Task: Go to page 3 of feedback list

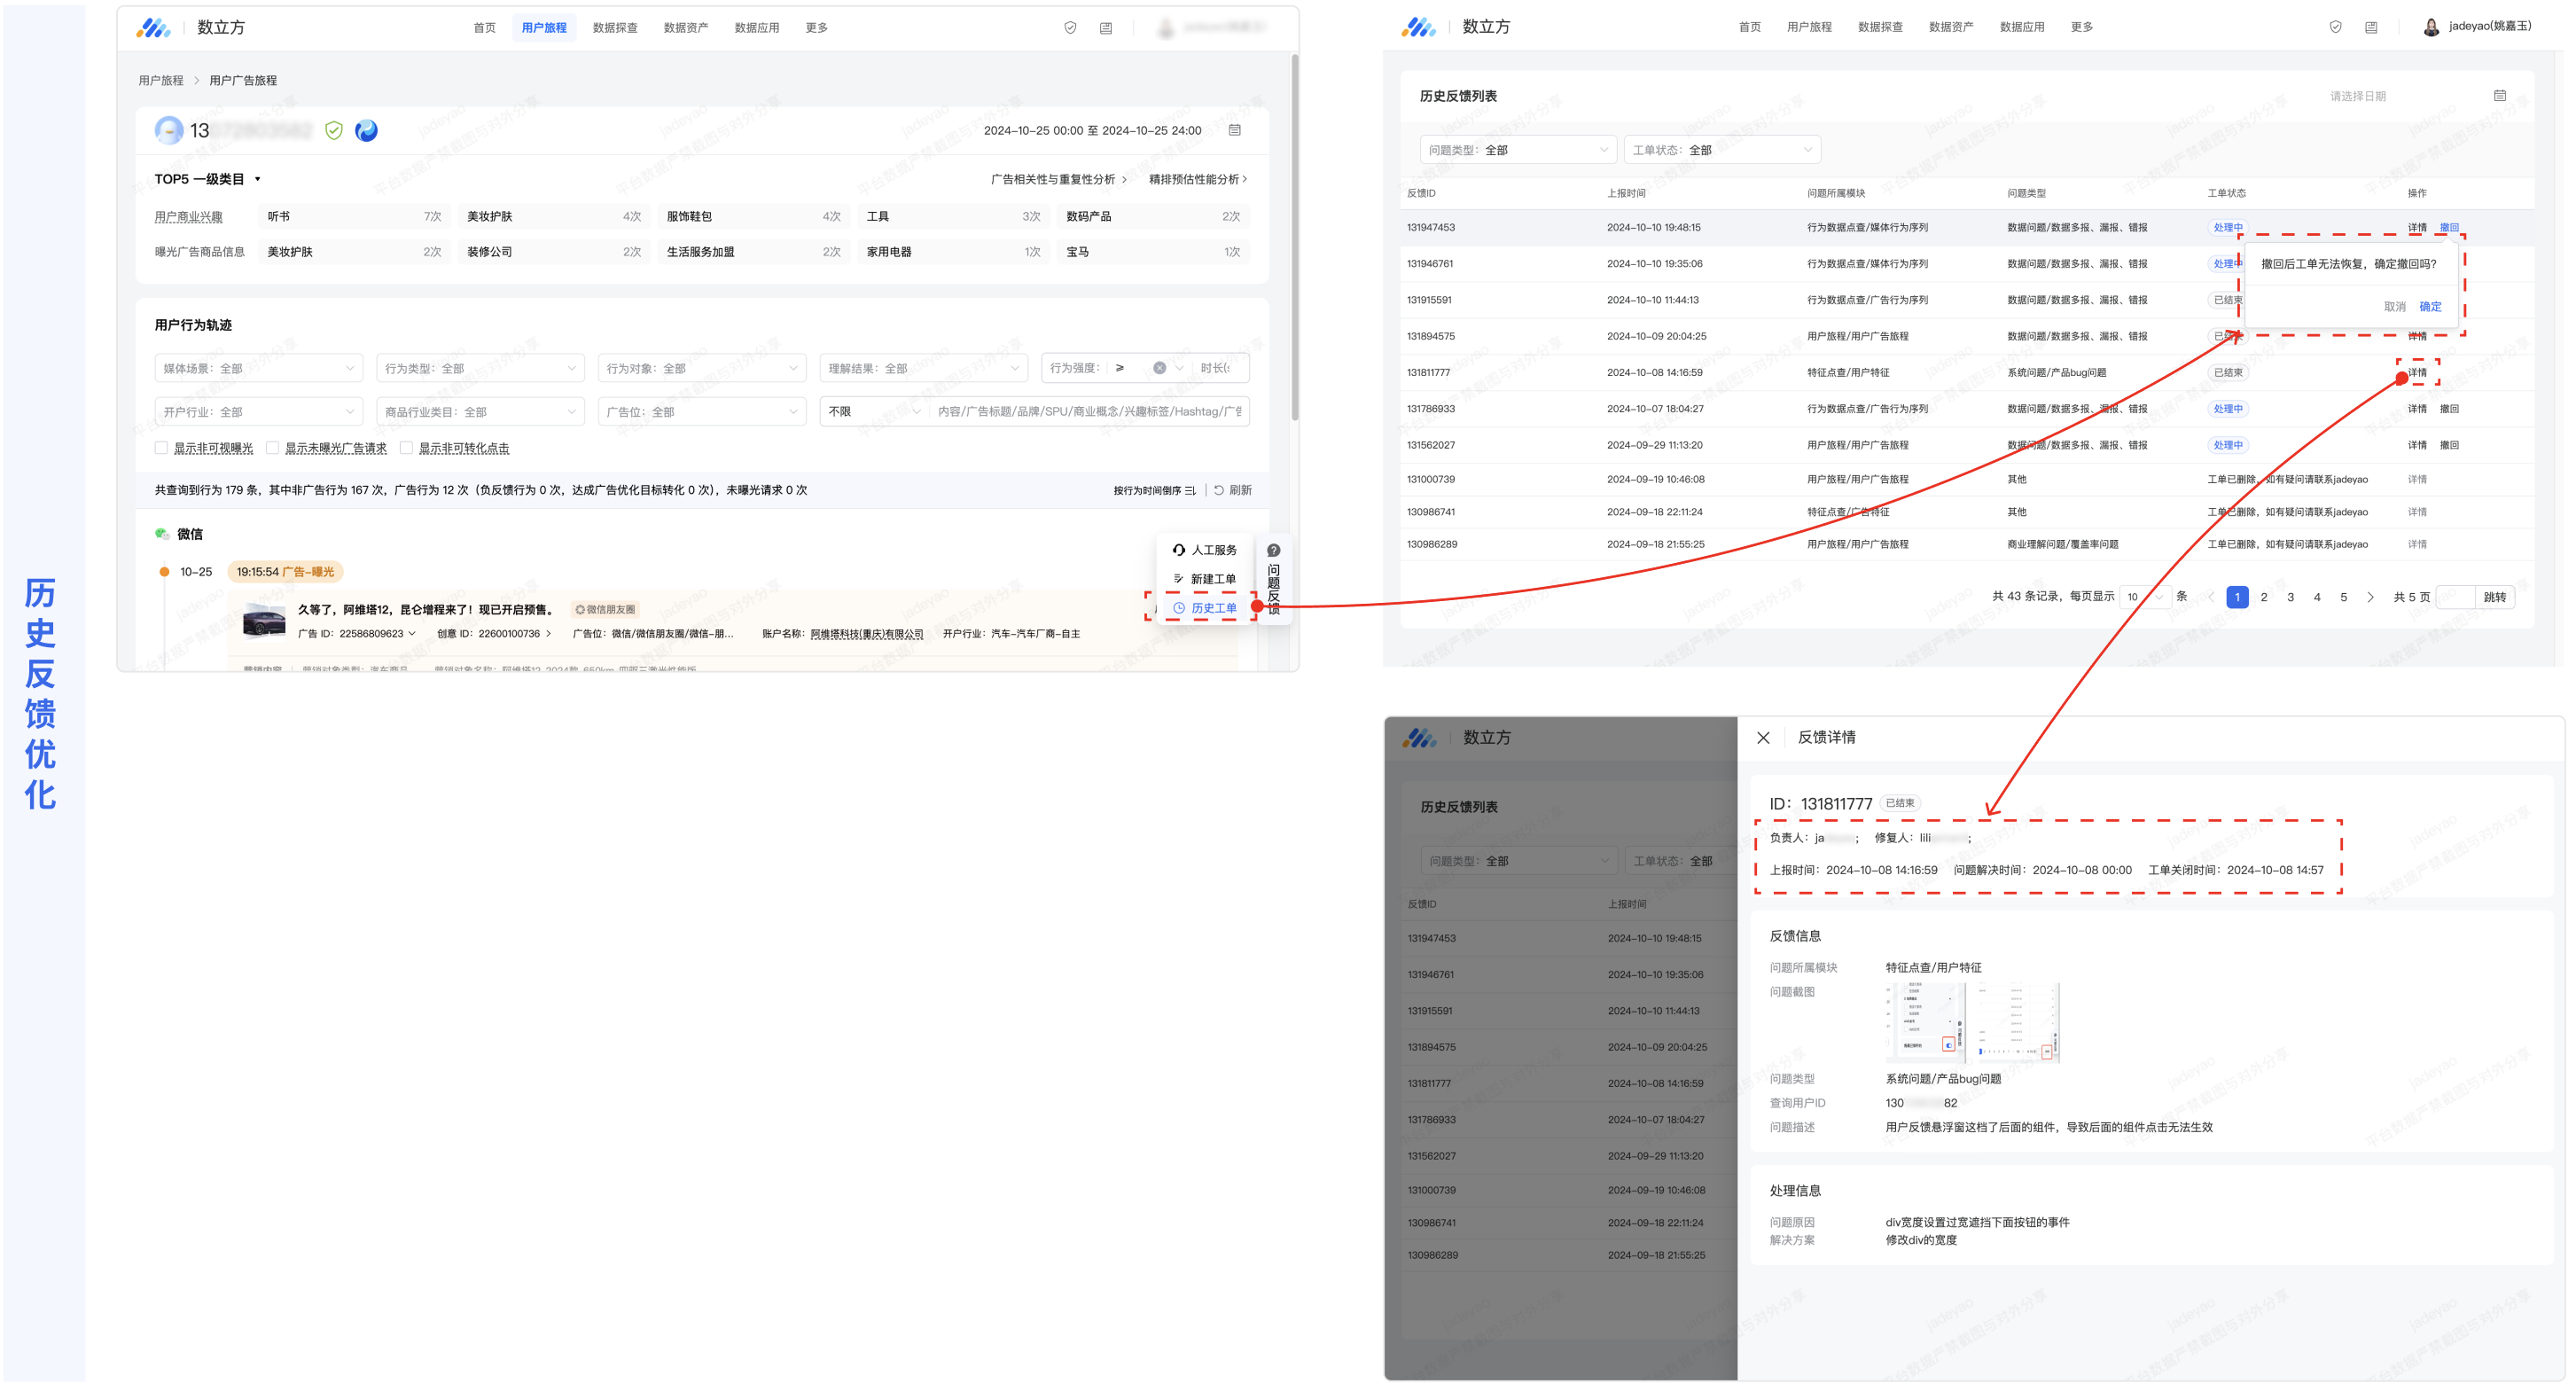Action: pos(2290,597)
